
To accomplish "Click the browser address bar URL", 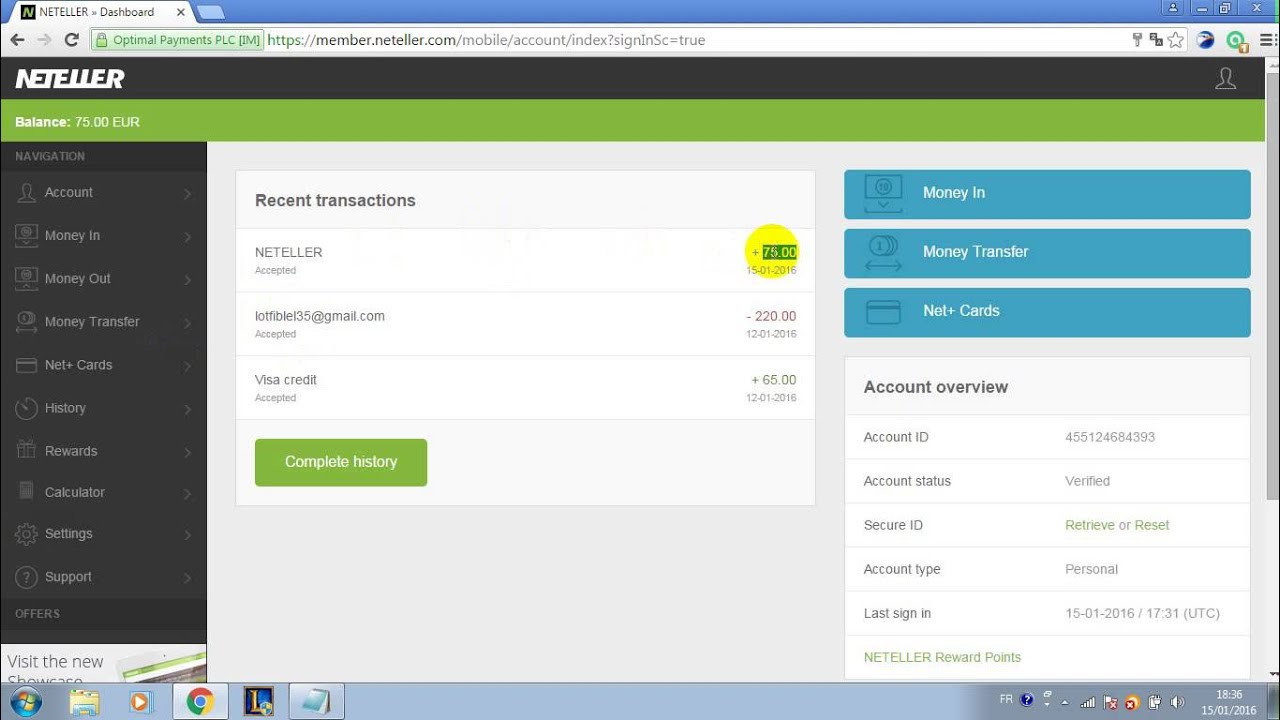I will (486, 40).
